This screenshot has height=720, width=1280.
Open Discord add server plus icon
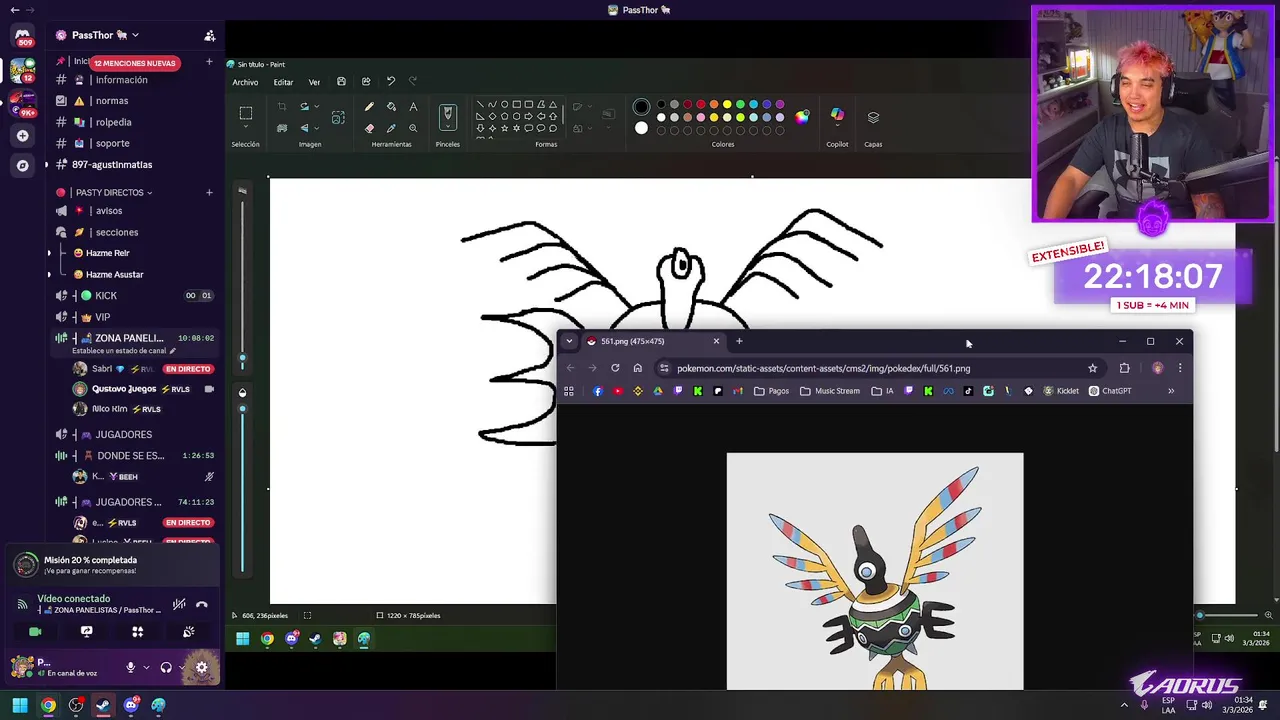point(22,135)
